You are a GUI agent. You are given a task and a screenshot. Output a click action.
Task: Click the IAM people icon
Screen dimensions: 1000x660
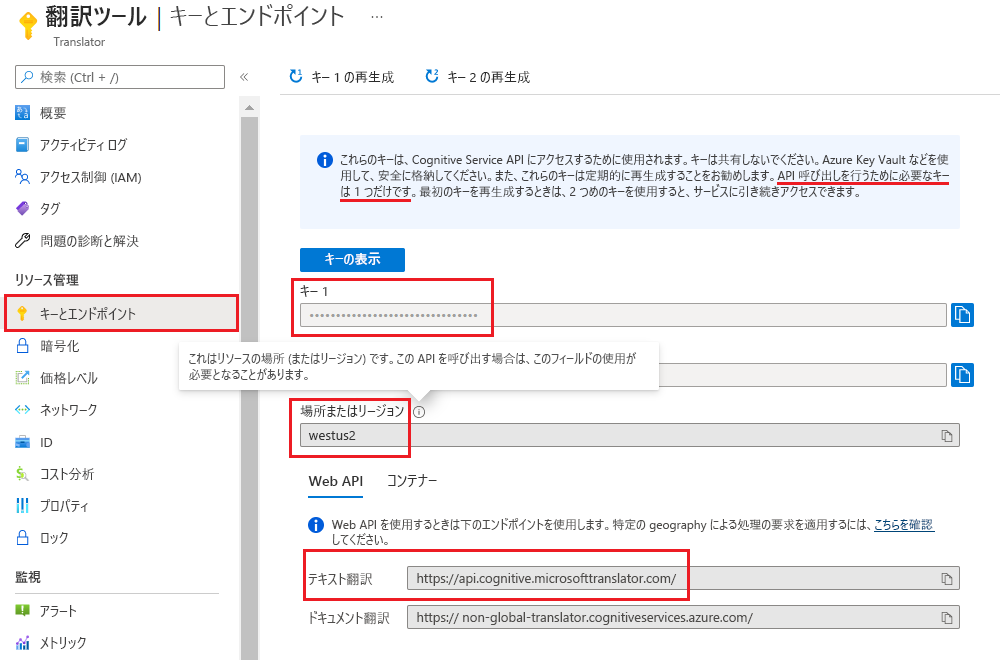[22, 177]
